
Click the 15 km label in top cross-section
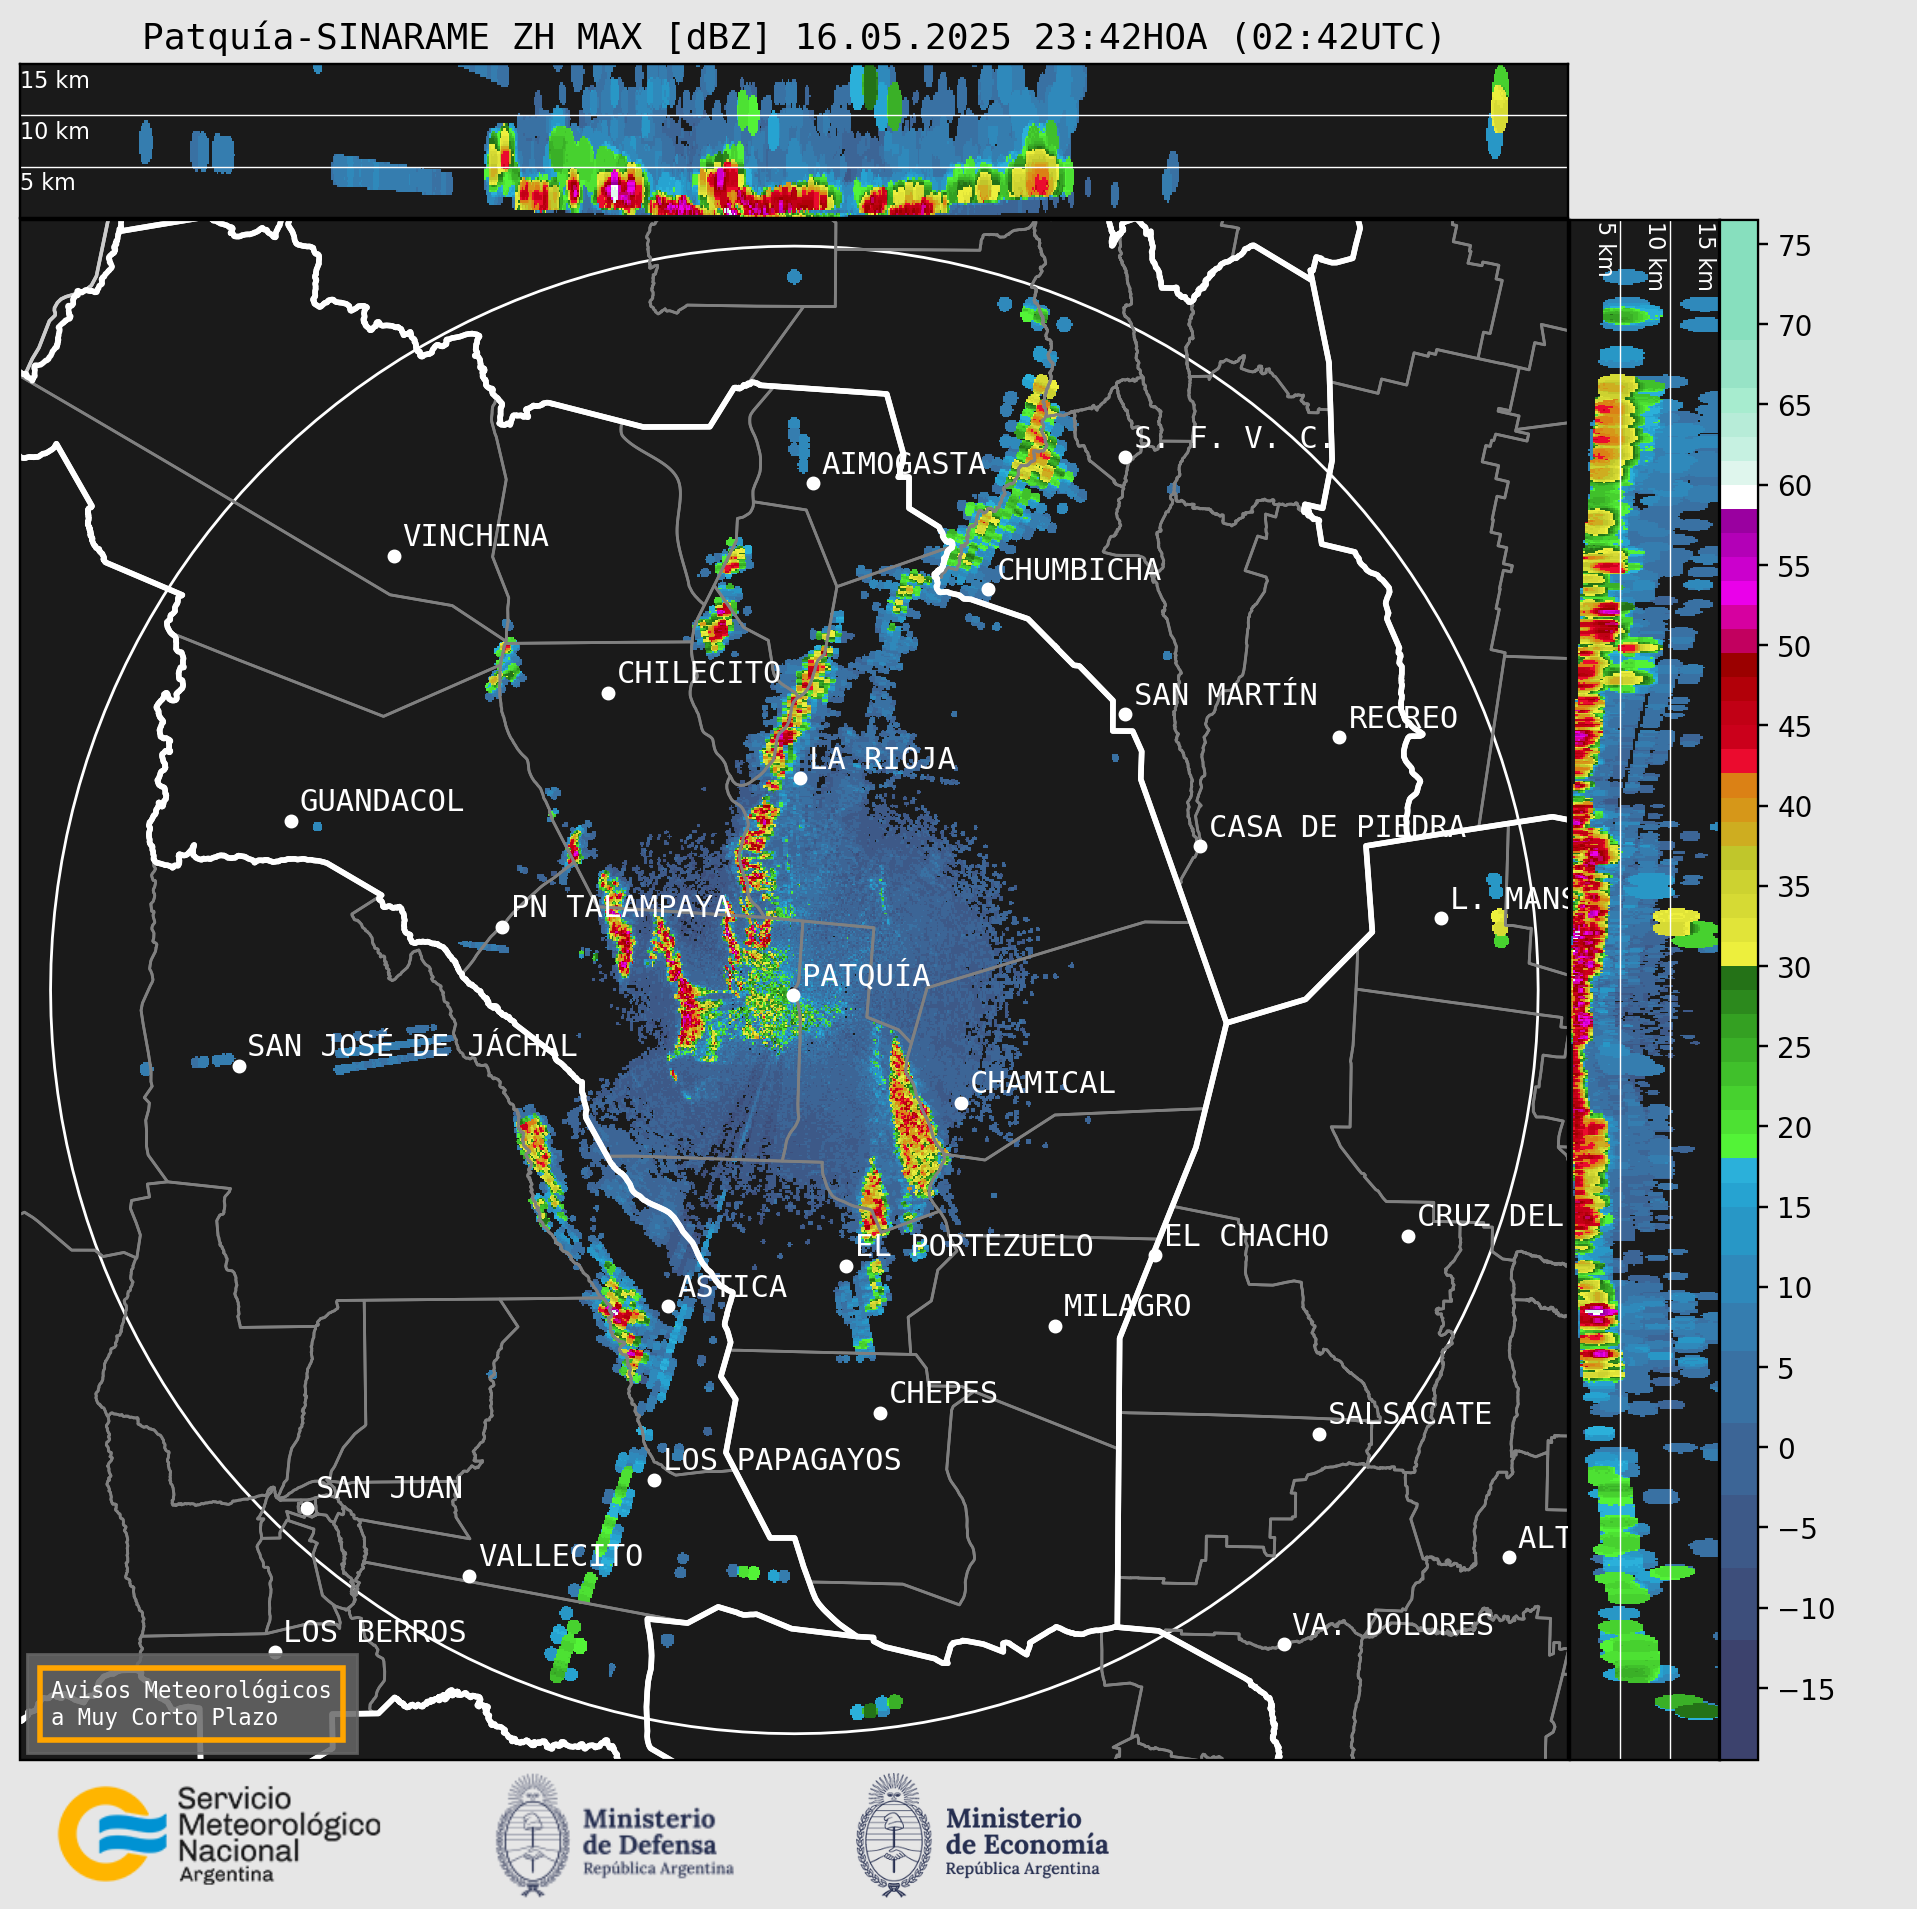(55, 80)
